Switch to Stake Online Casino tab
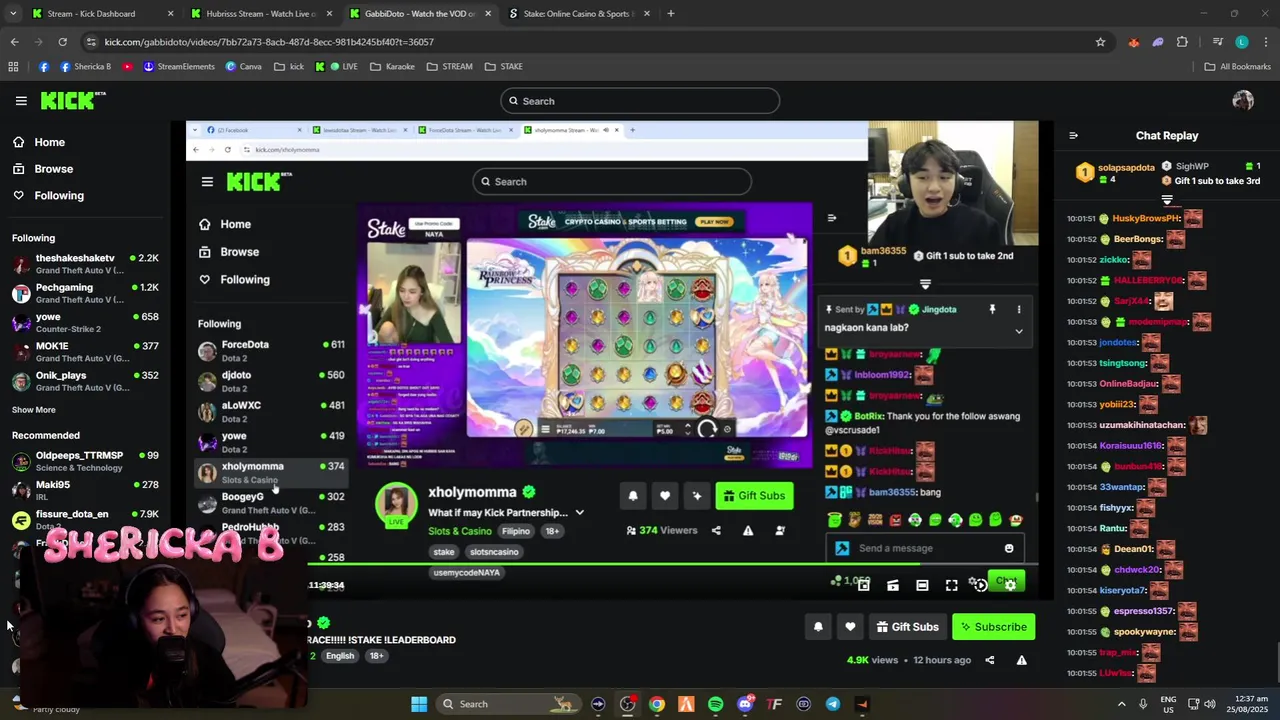 578,14
